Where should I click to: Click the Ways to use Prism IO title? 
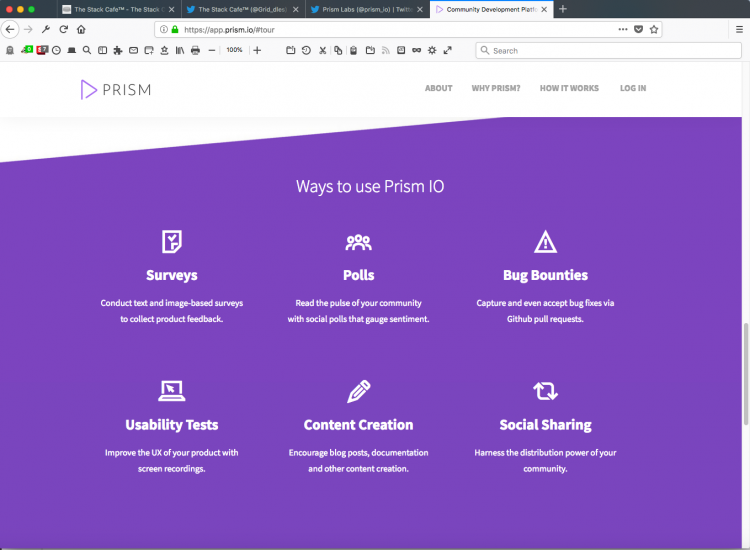370,187
